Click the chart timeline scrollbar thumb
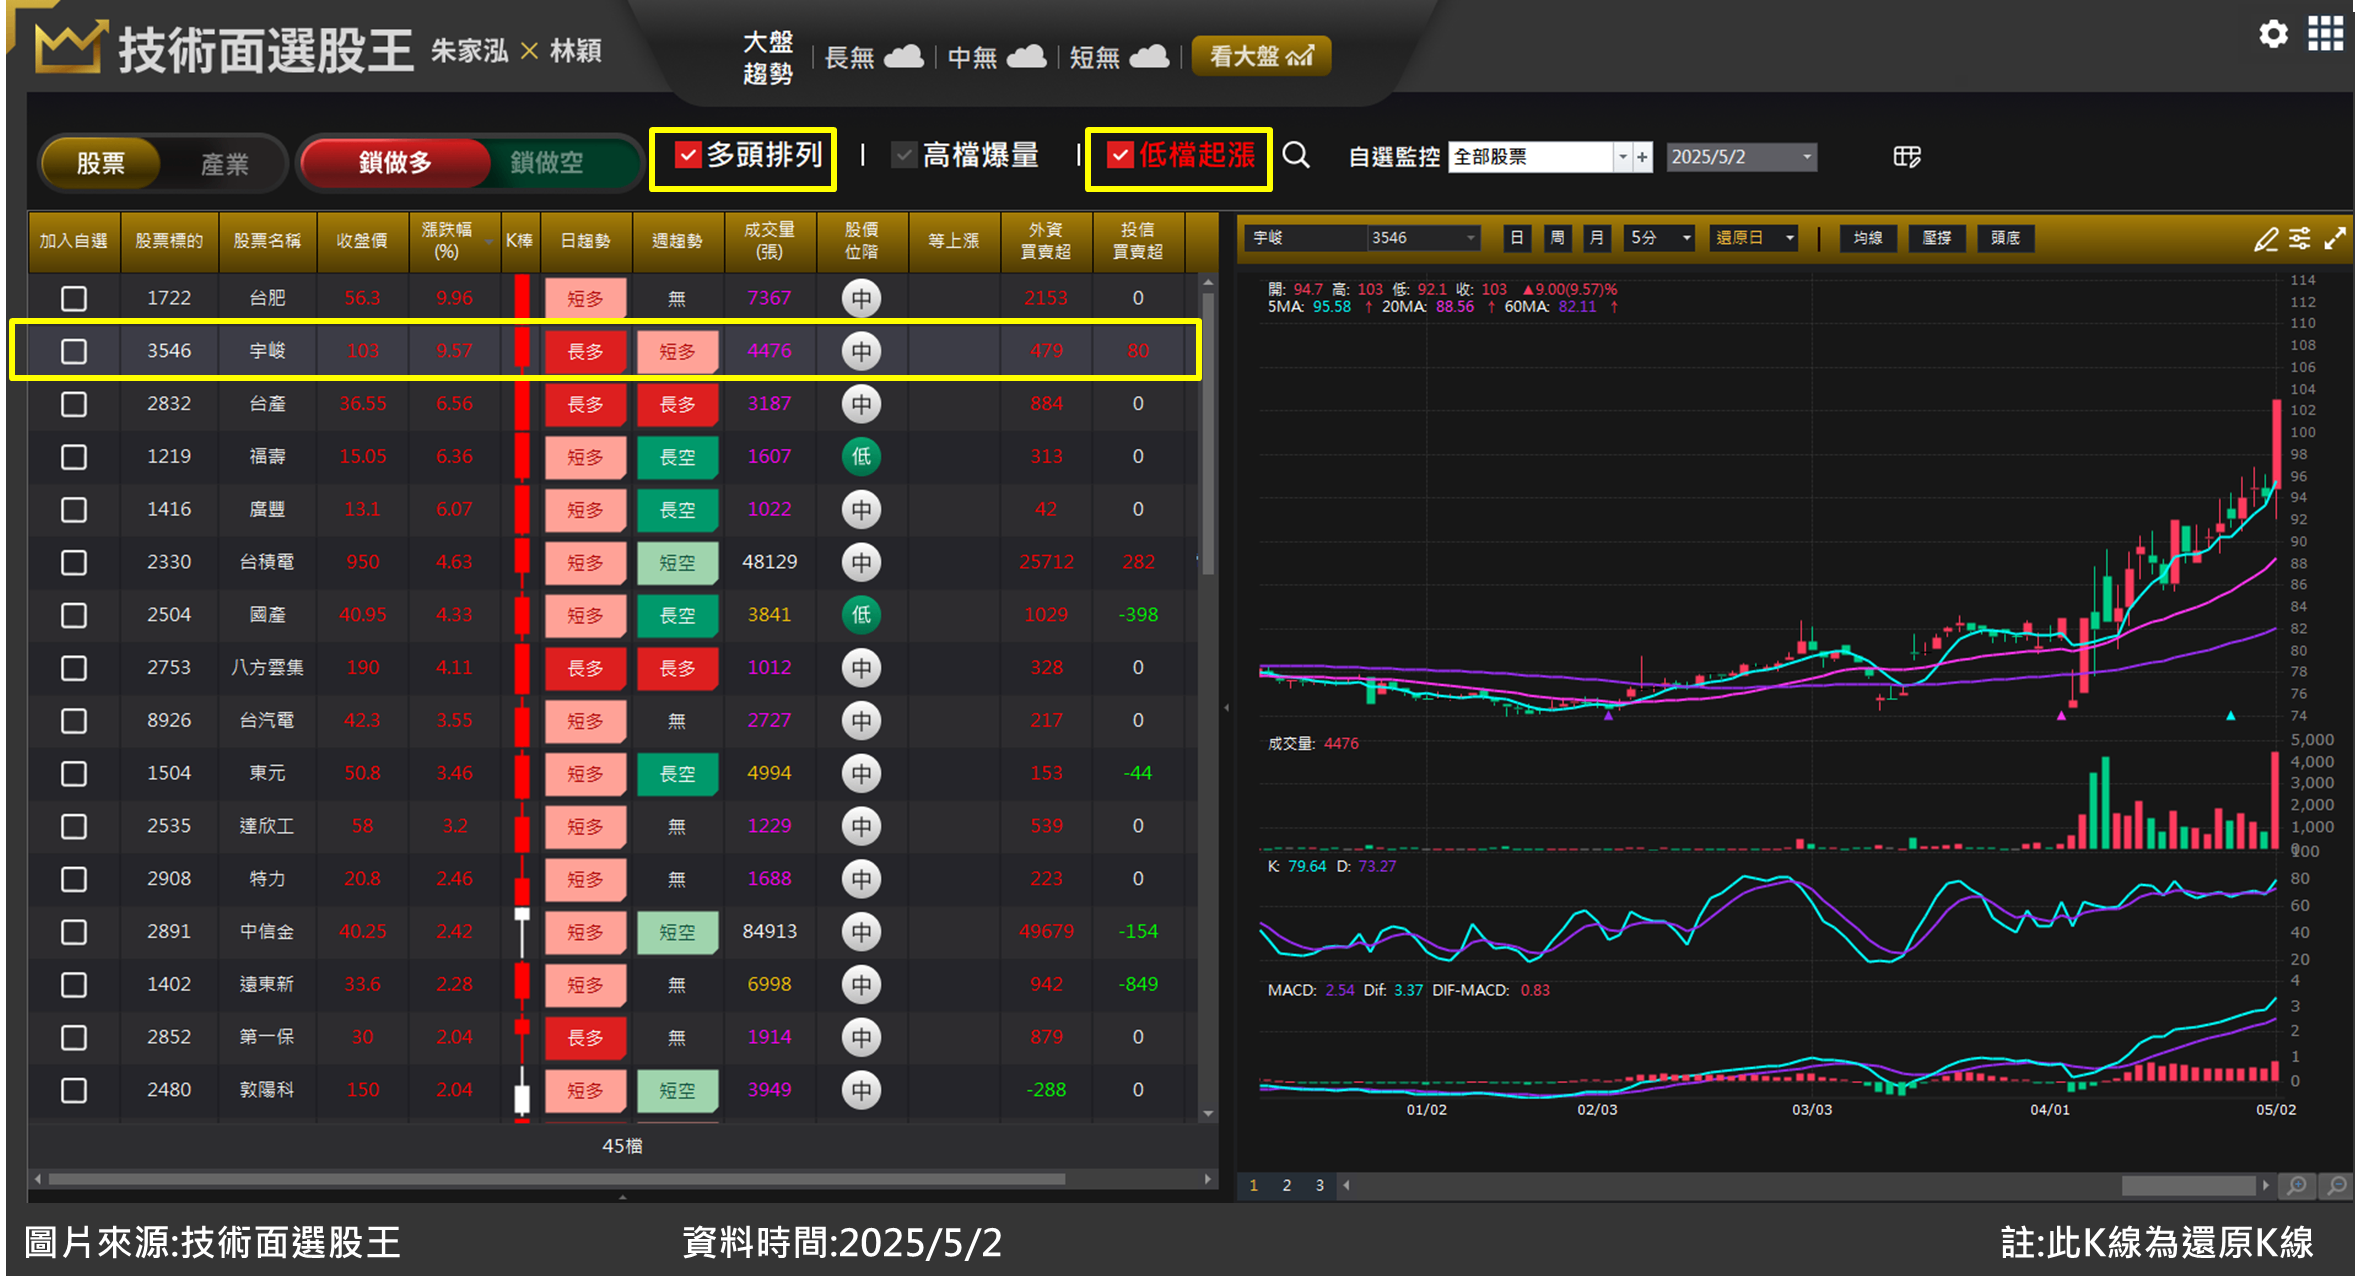This screenshot has width=2355, height=1287. click(2188, 1185)
